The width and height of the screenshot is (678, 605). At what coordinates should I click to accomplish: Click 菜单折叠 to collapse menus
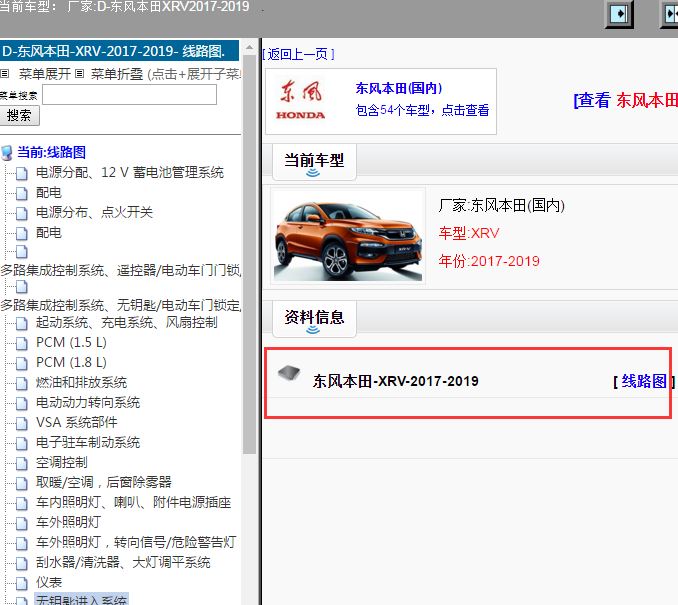coord(117,74)
